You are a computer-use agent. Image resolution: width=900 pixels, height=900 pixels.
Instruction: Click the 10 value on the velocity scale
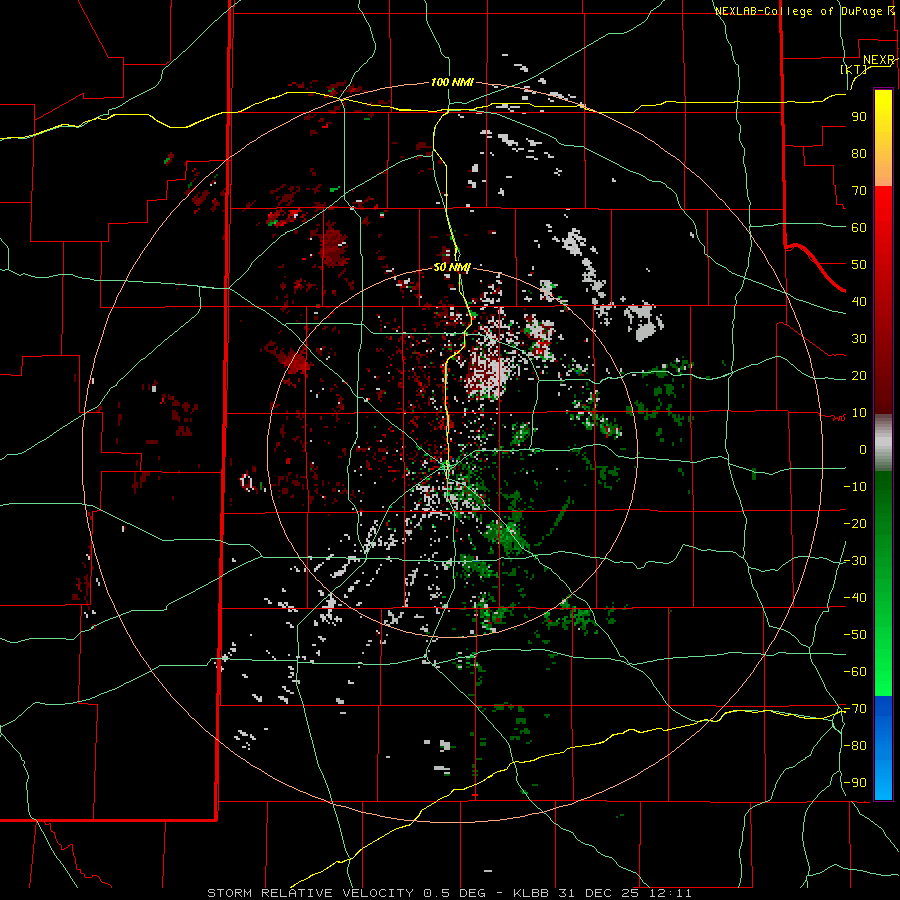tap(859, 413)
